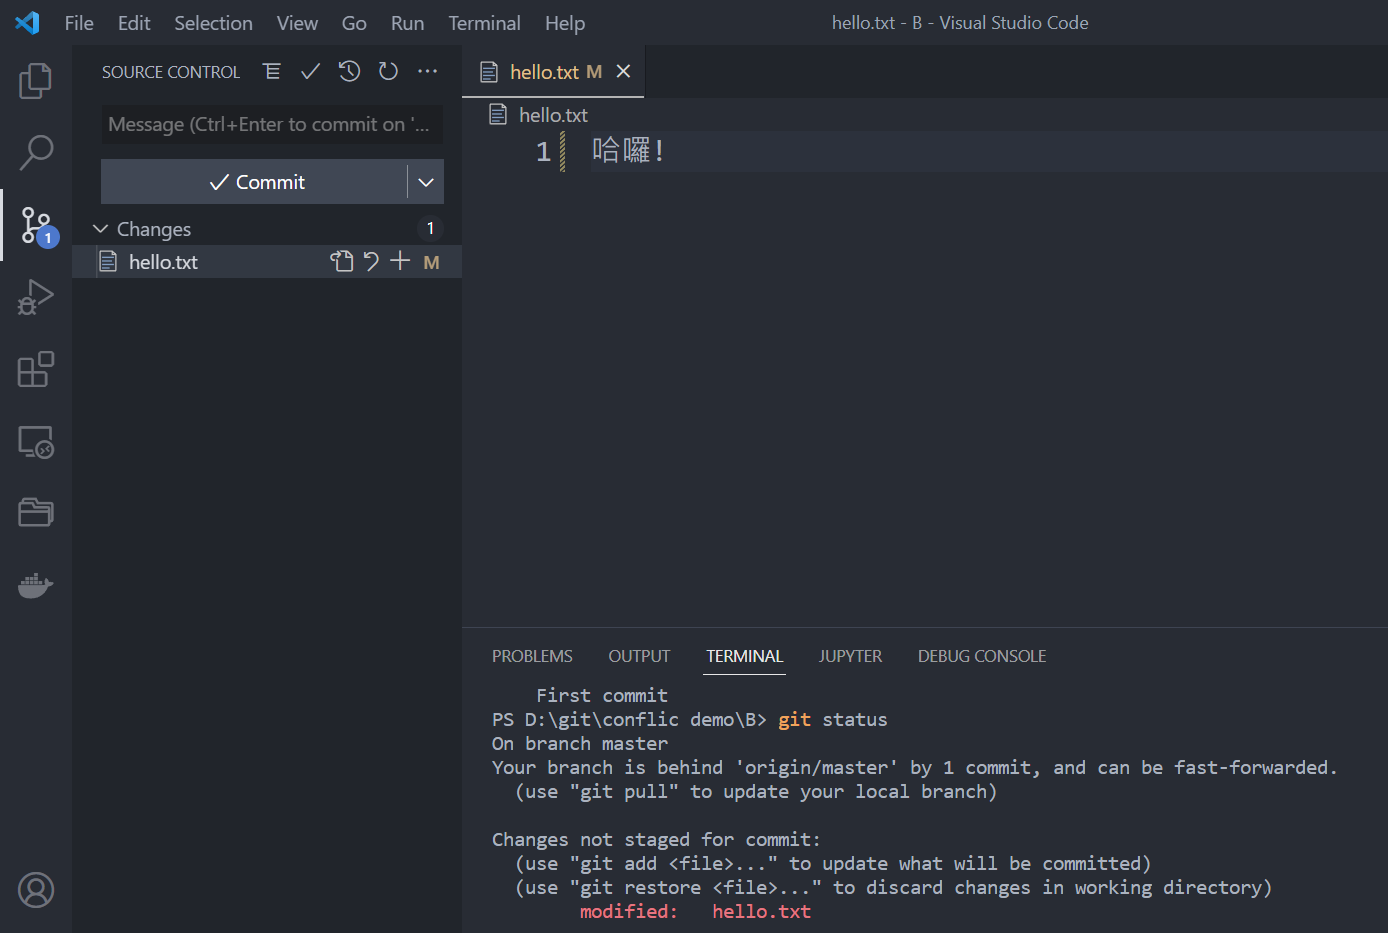The width and height of the screenshot is (1388, 933).
Task: Open the Help menu
Action: click(x=565, y=23)
